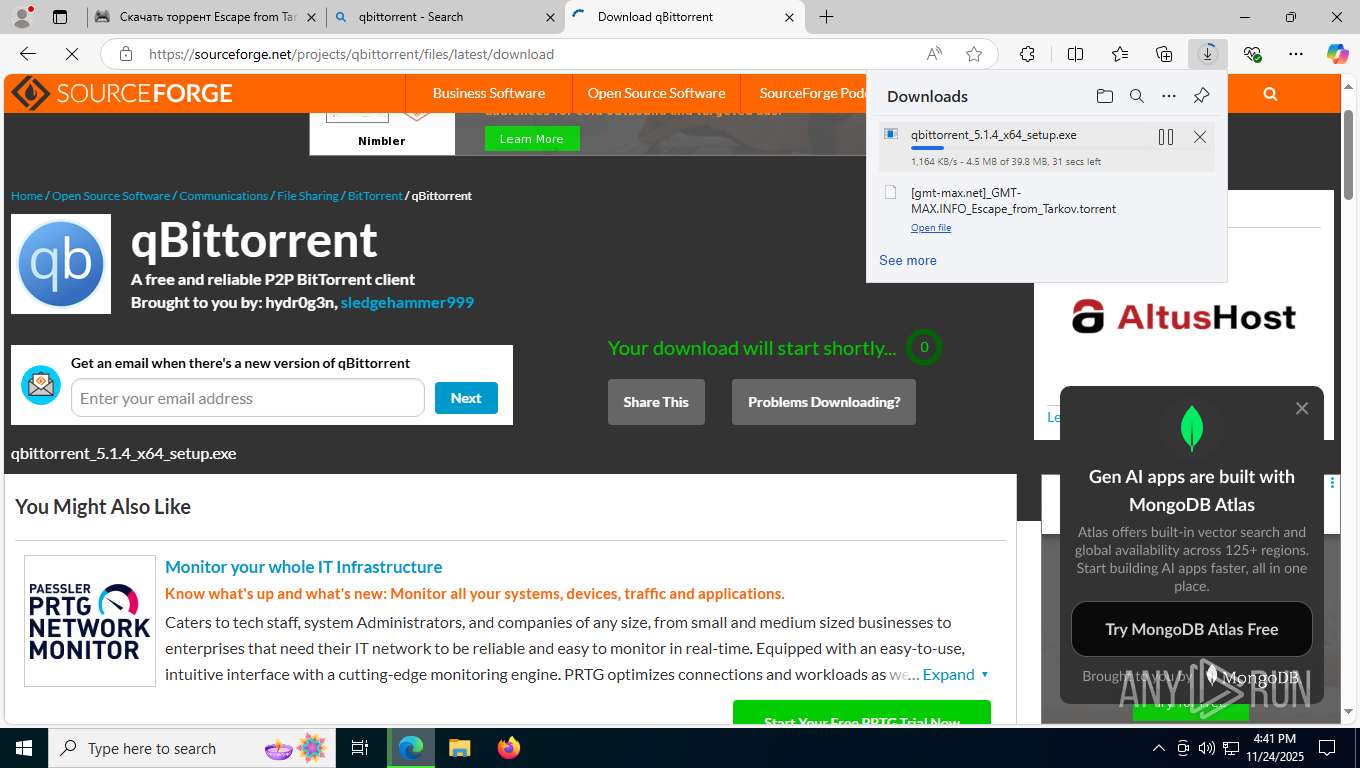Click the Problems Downloading? button

tap(824, 402)
